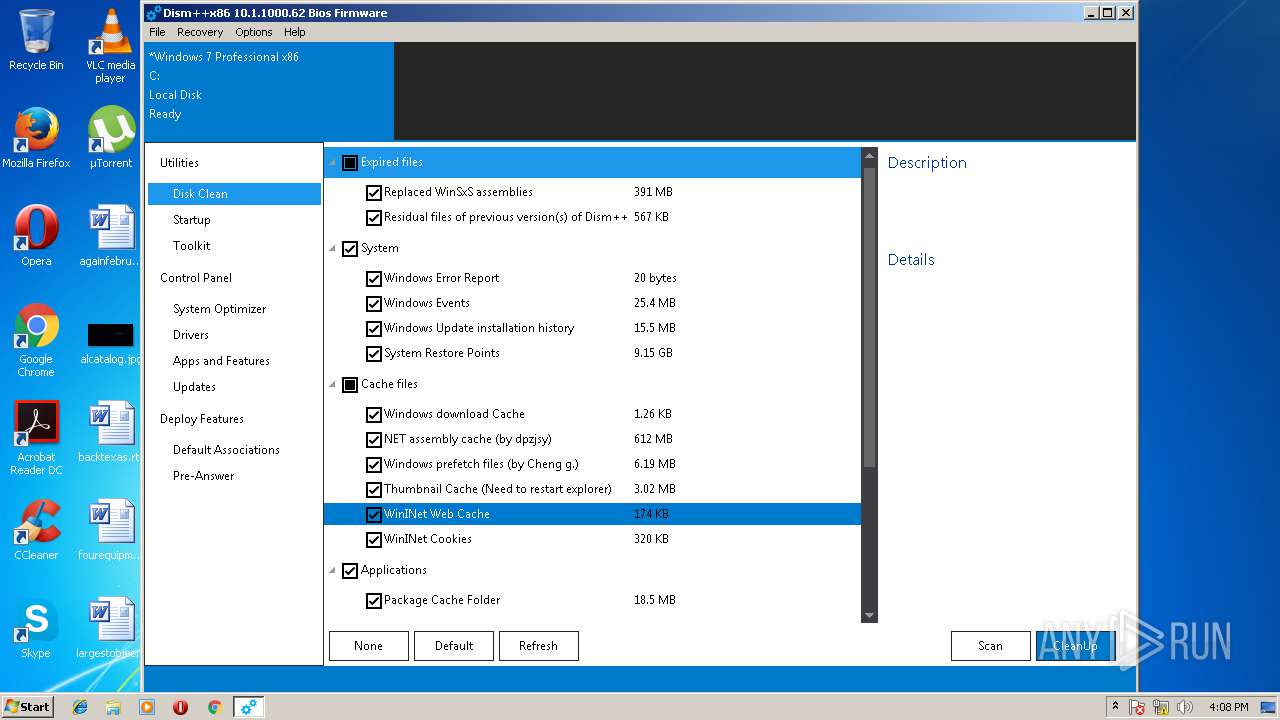Image resolution: width=1280 pixels, height=720 pixels.
Task: Click the clean list scrollbar thumb
Action: [869, 316]
